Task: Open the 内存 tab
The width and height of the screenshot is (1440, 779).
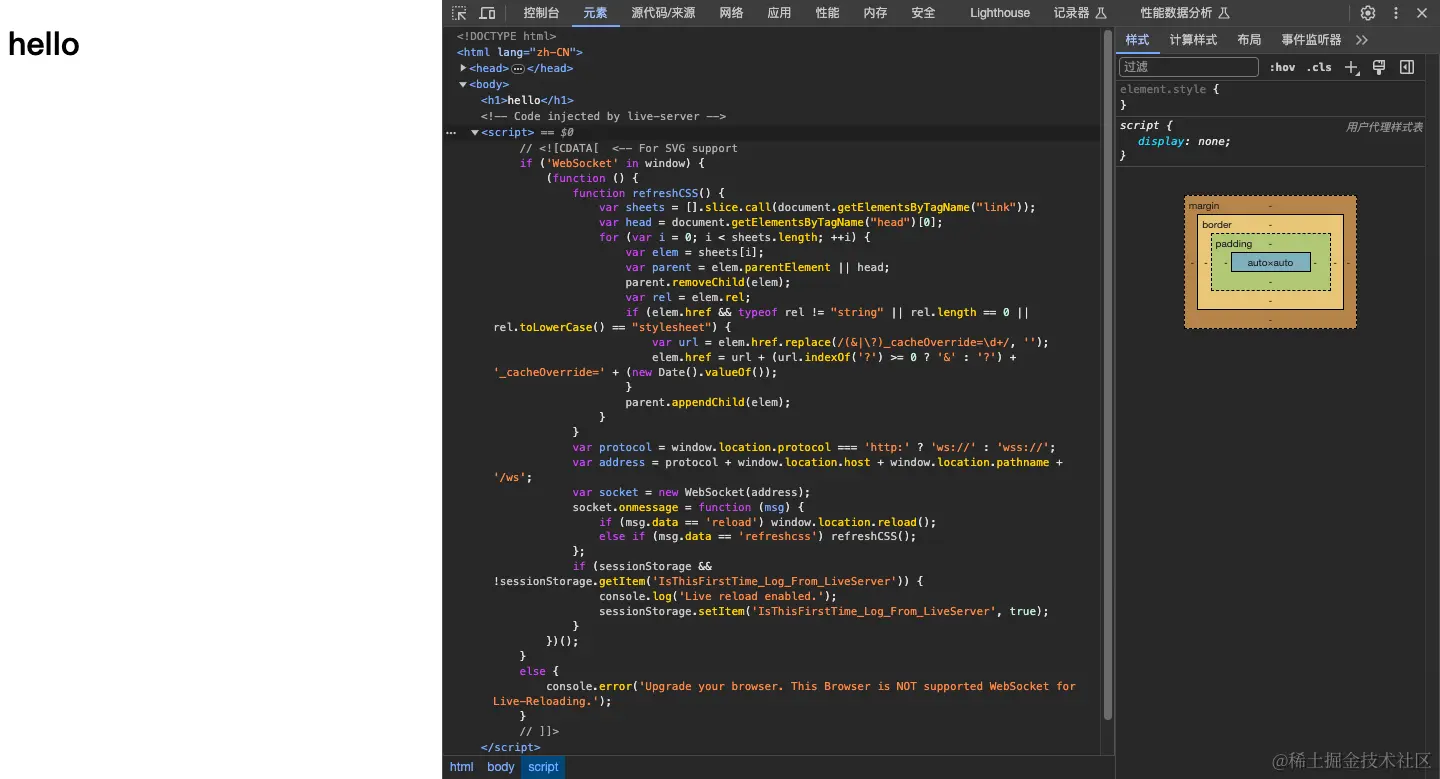Action: point(875,13)
